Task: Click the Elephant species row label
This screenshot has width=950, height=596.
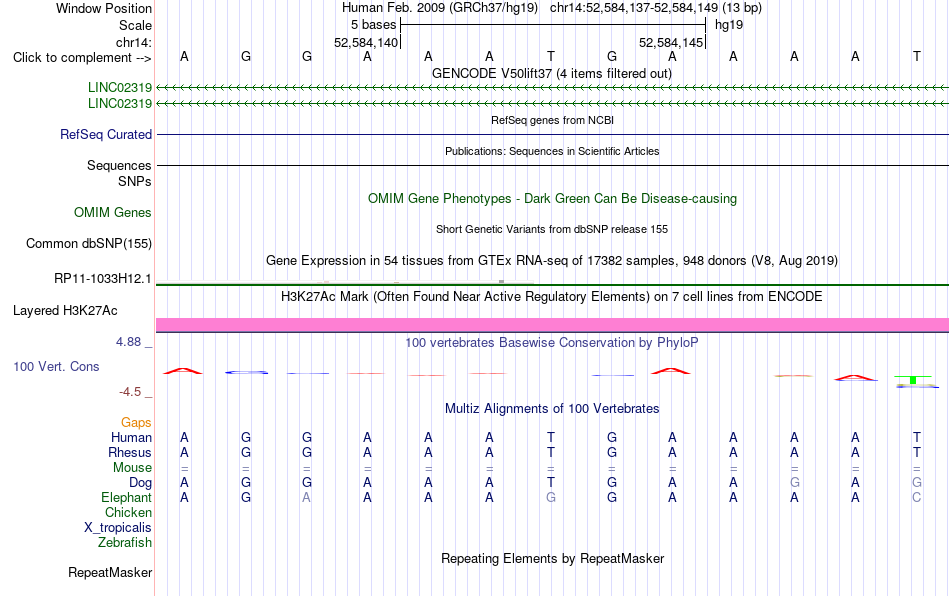Action: 126,497
